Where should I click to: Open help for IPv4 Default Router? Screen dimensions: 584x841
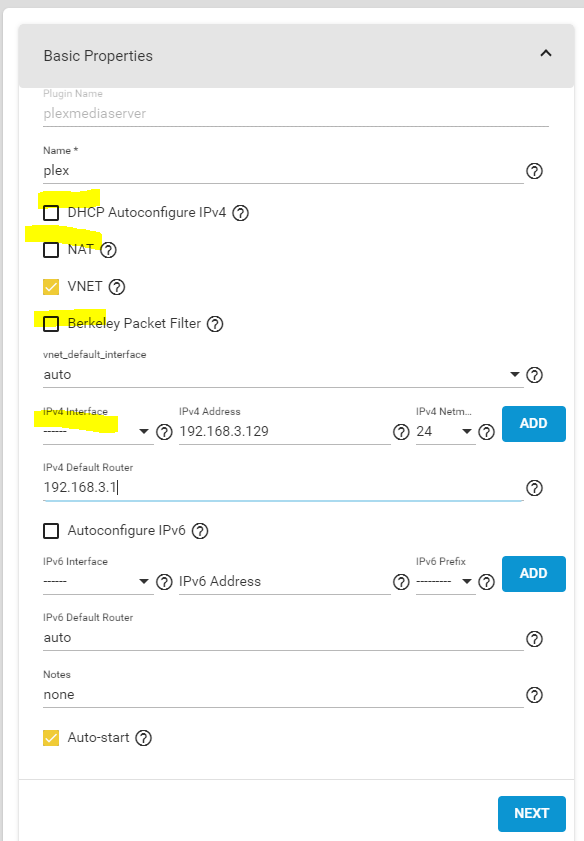pyautogui.click(x=534, y=488)
